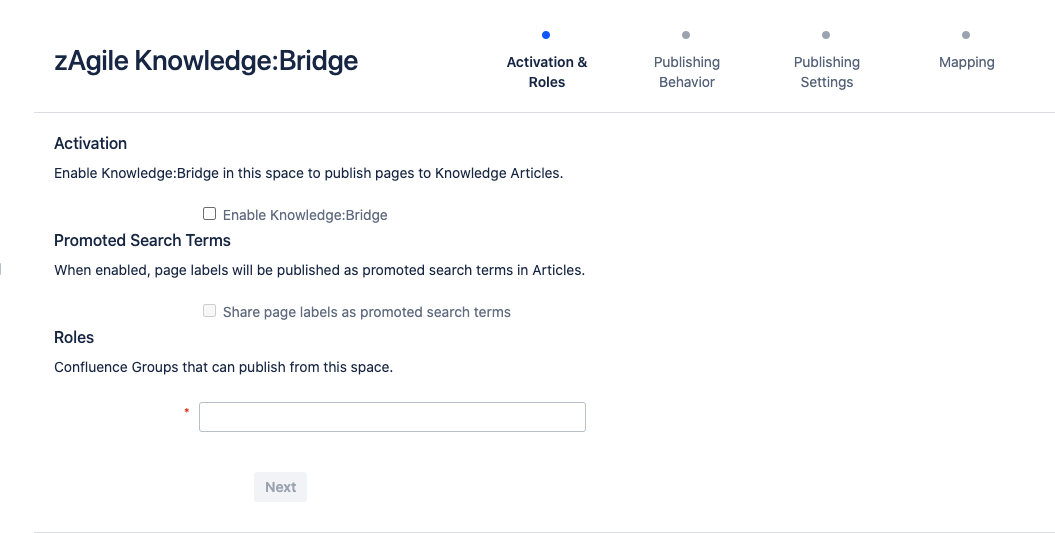Click the blue dot above Activation & Roles
Viewport: 1055px width, 533px height.
tap(546, 35)
